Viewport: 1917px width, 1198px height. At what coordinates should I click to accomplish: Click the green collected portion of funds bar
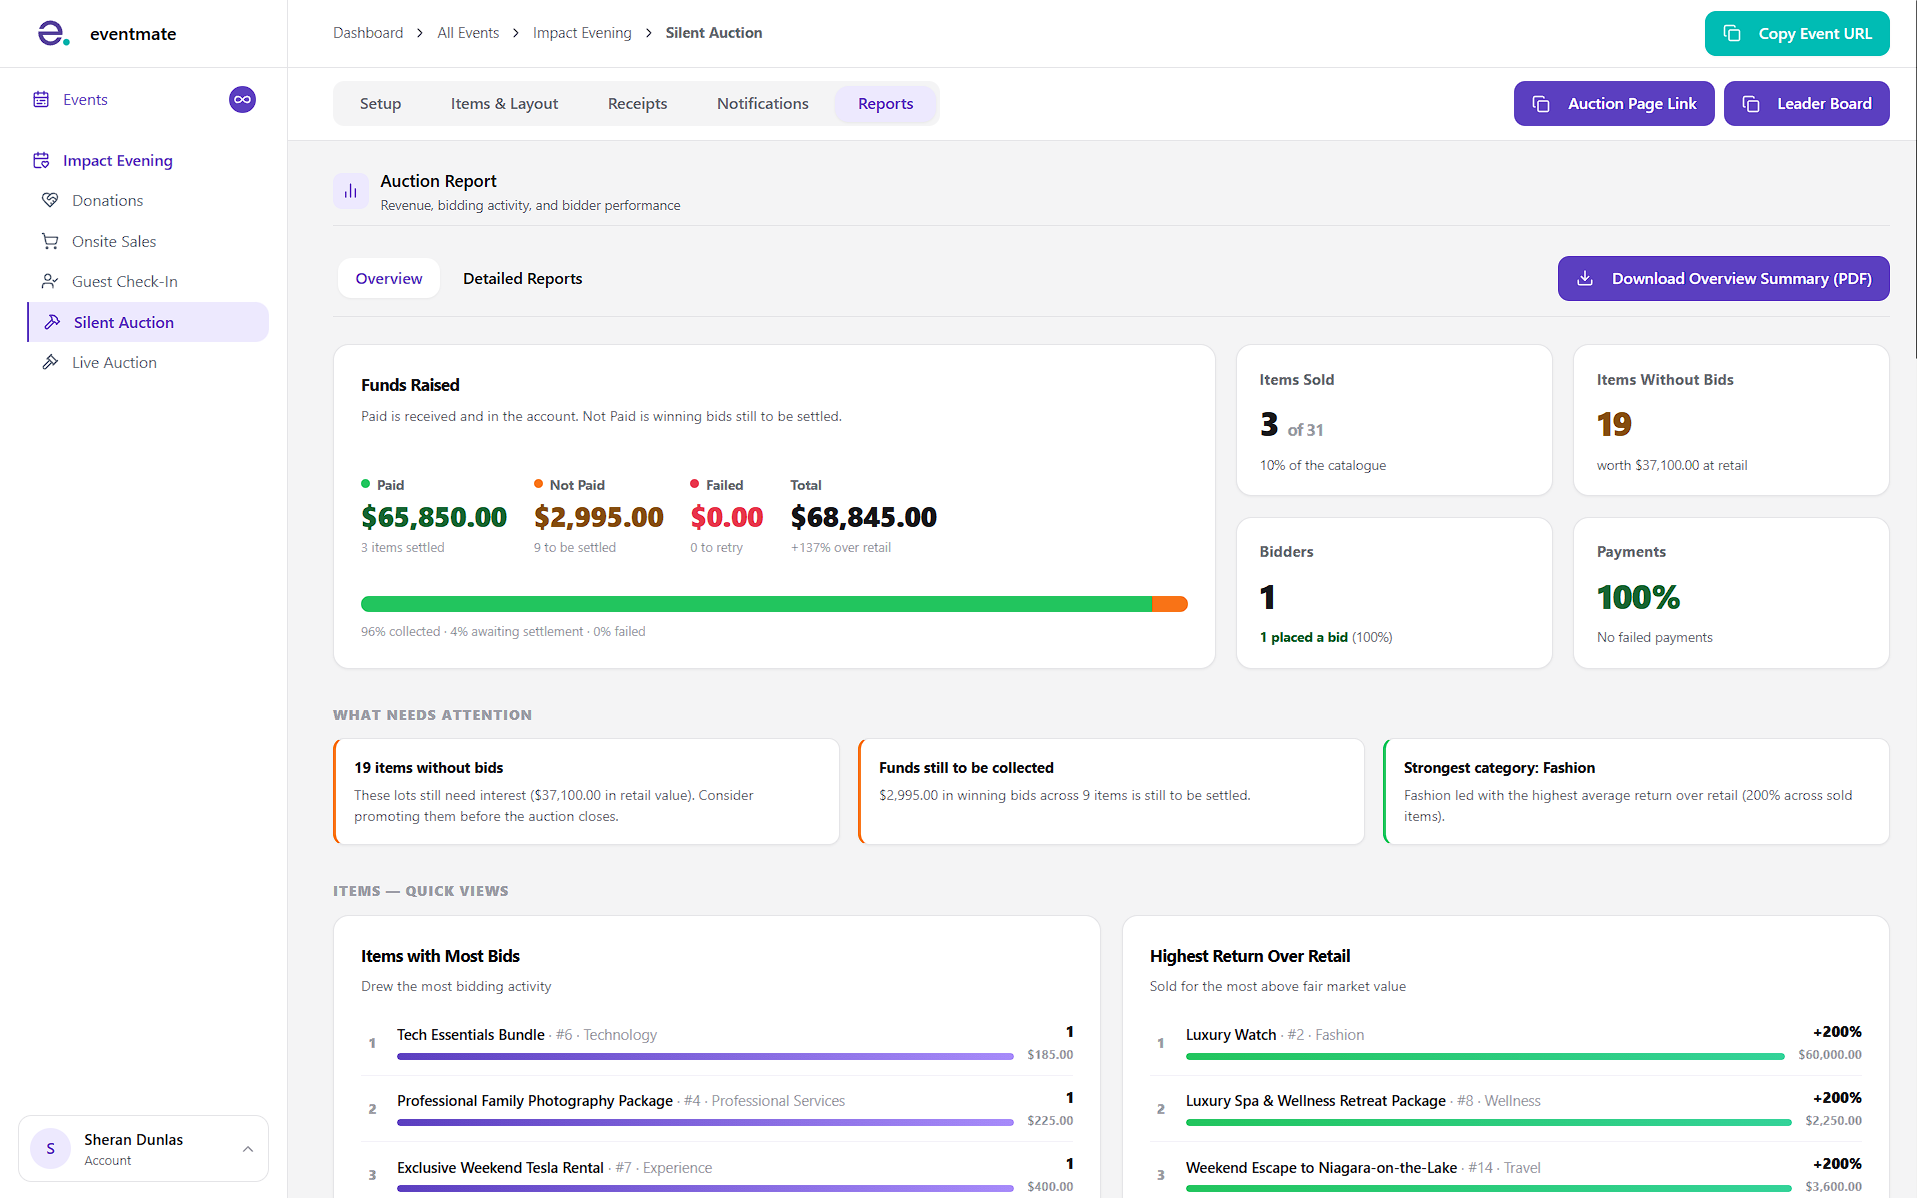click(x=756, y=604)
